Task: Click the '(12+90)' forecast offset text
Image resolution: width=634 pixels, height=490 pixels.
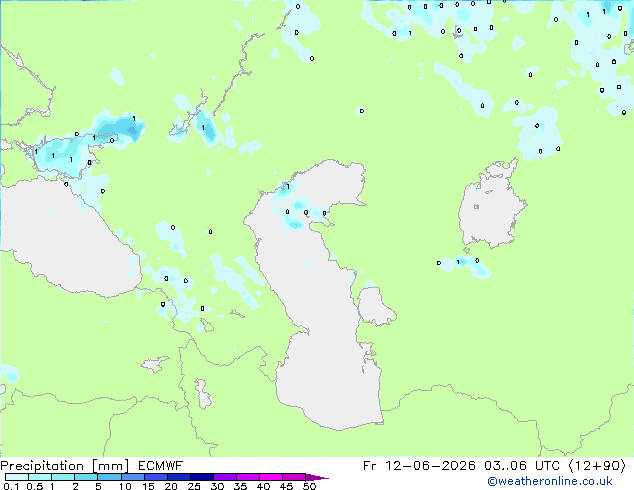Action: click(598, 466)
